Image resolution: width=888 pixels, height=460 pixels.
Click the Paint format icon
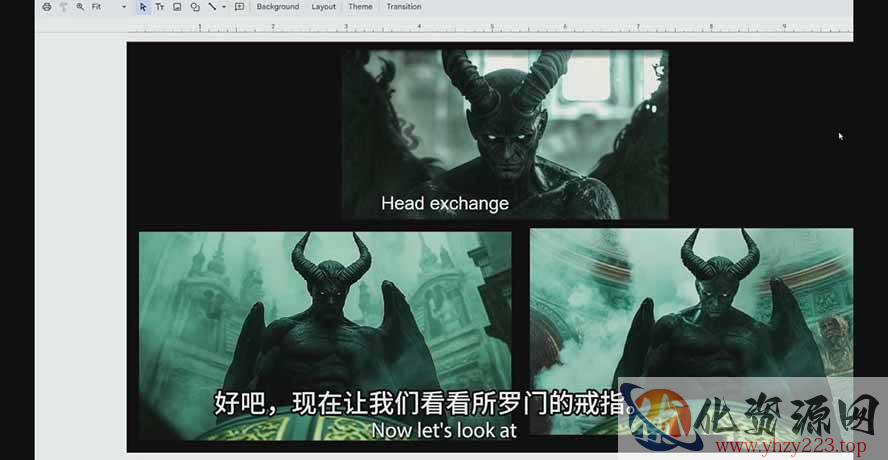[x=63, y=7]
